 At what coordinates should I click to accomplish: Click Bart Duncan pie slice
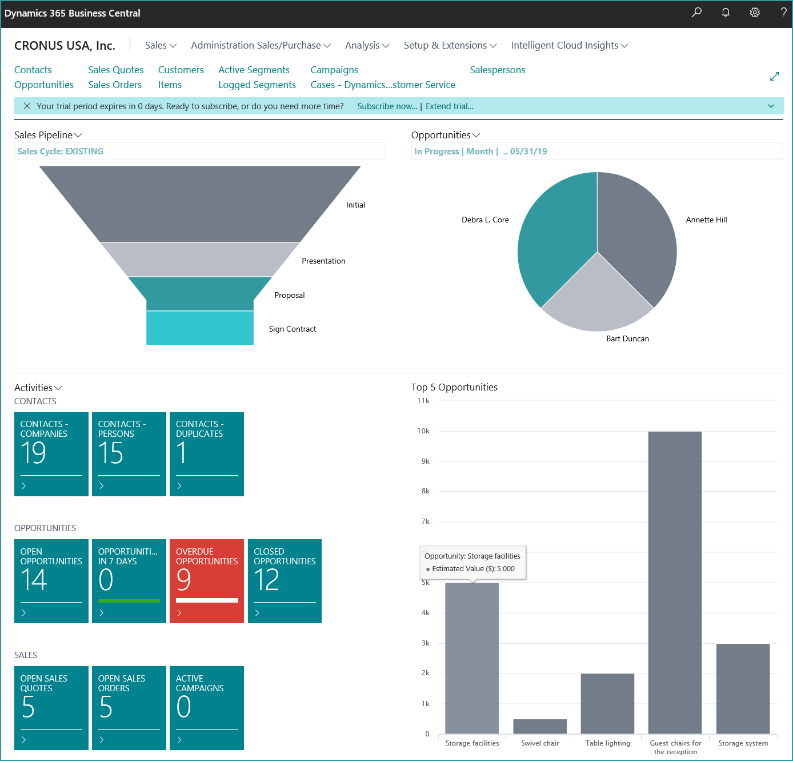pyautogui.click(x=597, y=303)
